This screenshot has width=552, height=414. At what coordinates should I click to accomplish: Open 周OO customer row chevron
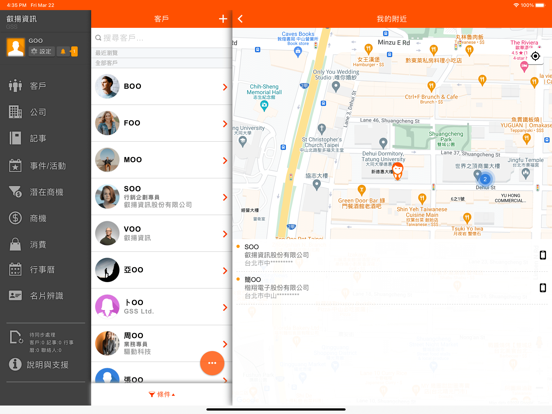[225, 344]
